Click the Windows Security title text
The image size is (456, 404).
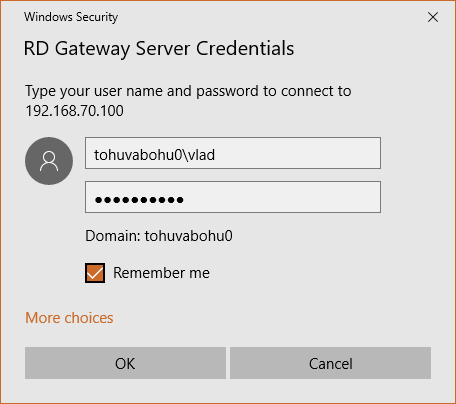click(71, 17)
